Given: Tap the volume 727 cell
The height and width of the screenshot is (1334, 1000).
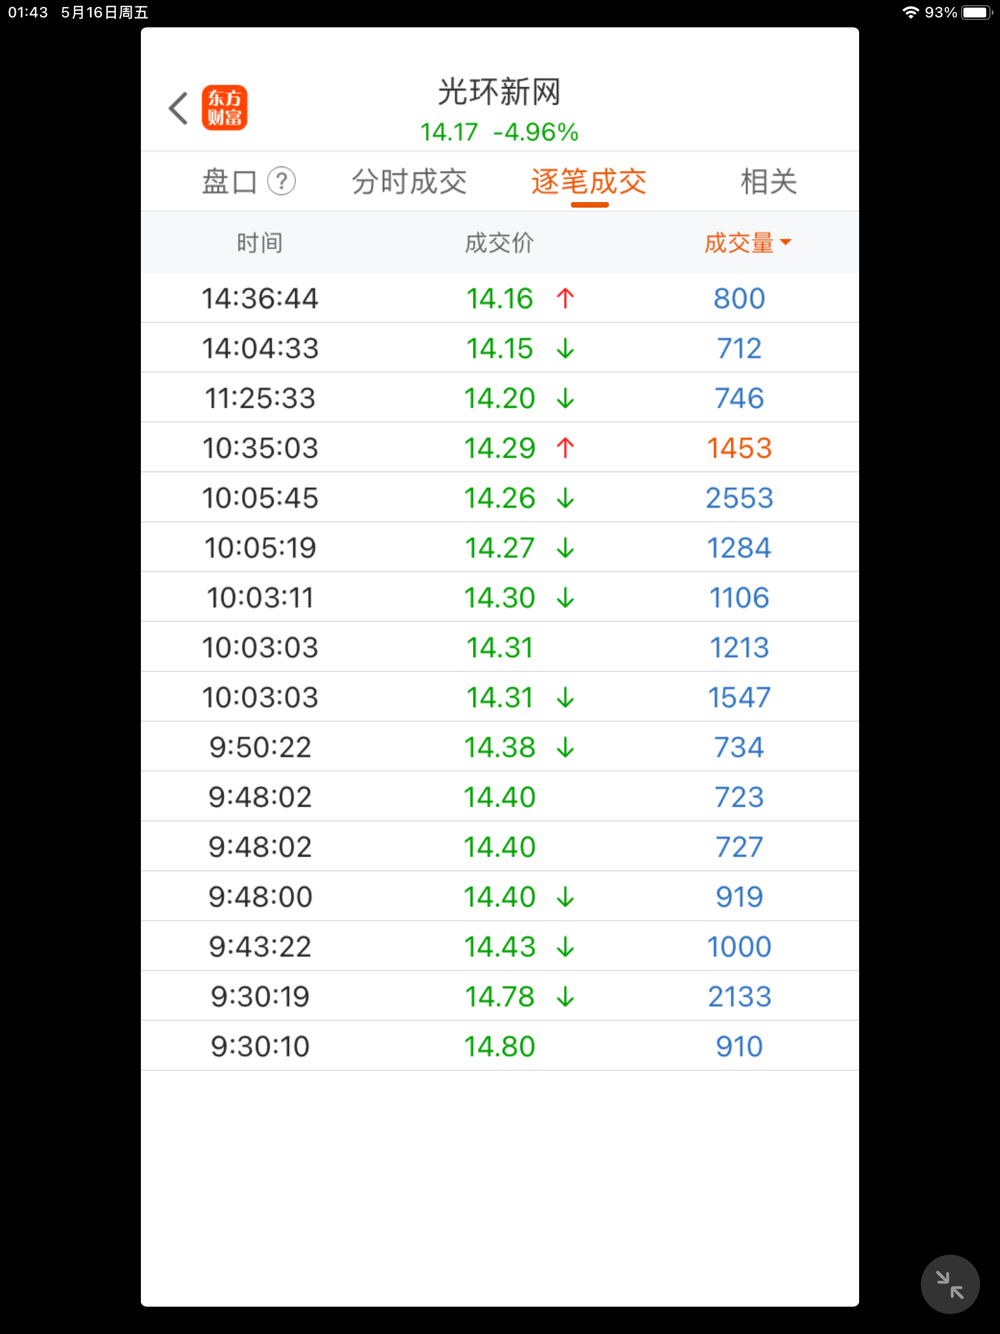Looking at the screenshot, I should [739, 847].
